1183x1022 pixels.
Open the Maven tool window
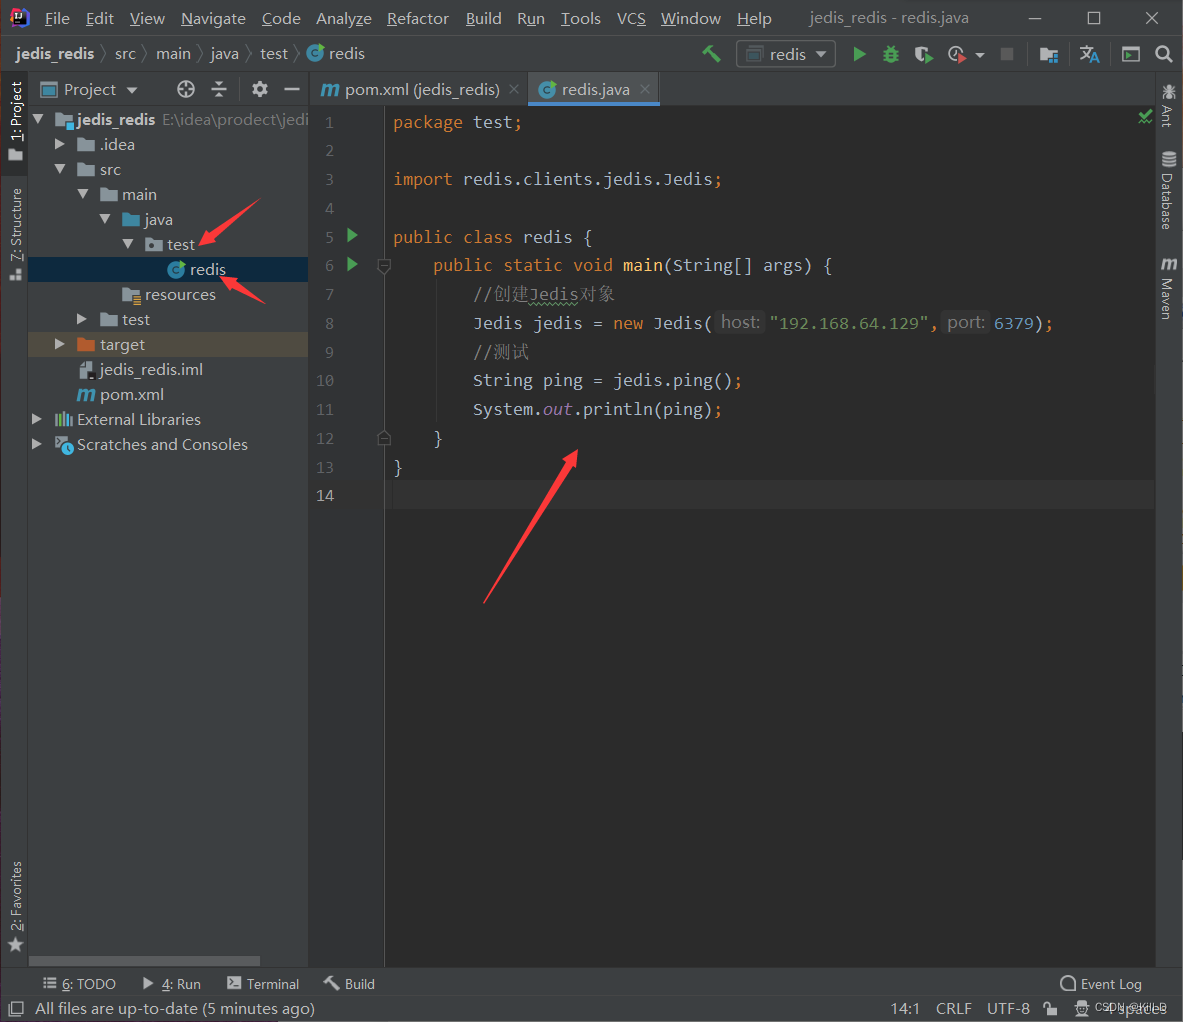tap(1168, 288)
